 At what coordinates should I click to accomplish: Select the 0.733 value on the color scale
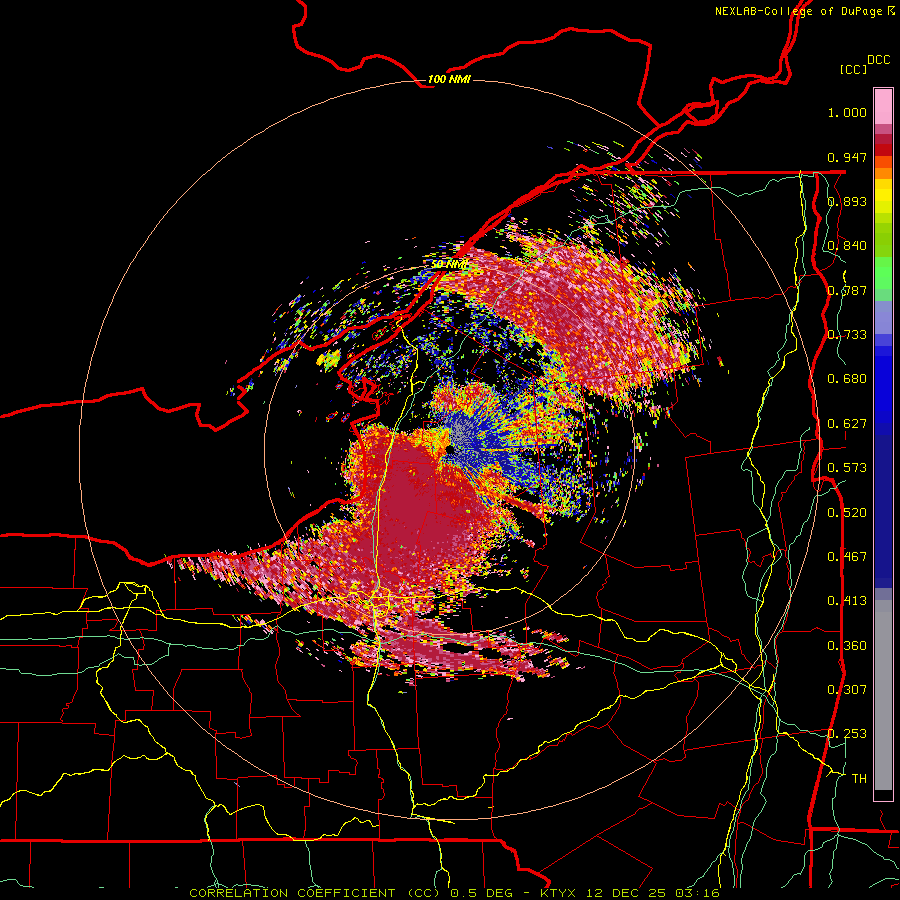pos(847,335)
